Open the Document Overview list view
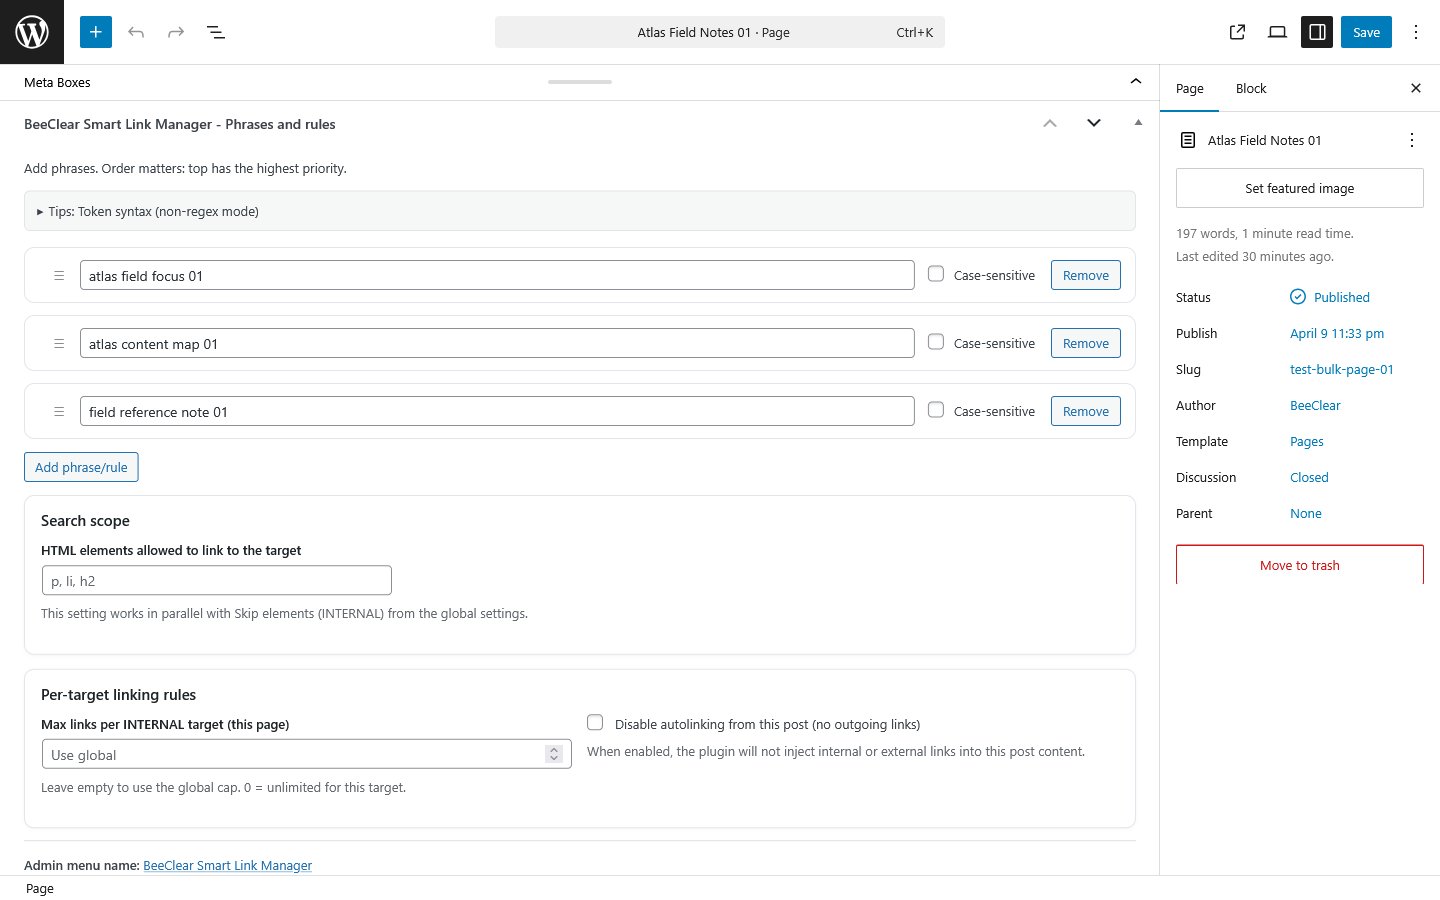This screenshot has height=900, width=1440. (216, 31)
